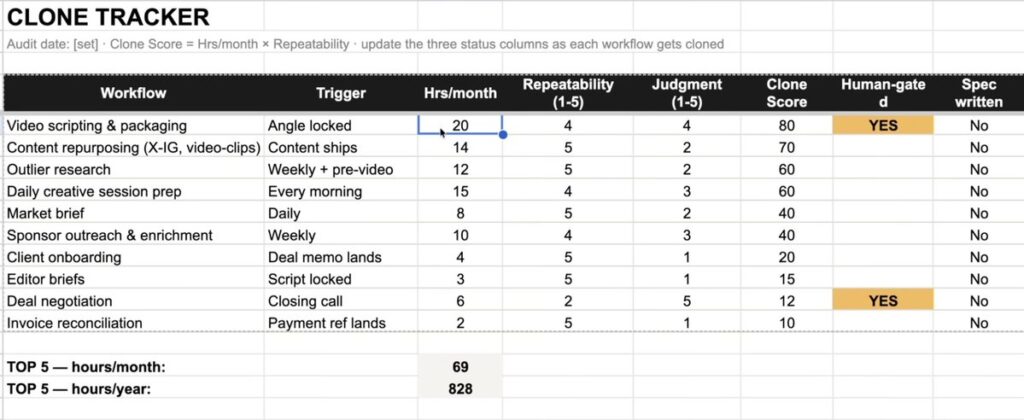The width and height of the screenshot is (1024, 420).
Task: Select the Invoice reconciliation cell
Action: [x=133, y=323]
